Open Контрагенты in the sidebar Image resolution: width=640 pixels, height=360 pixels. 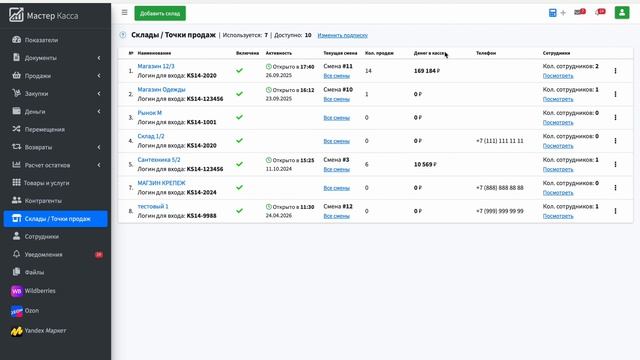(56, 201)
